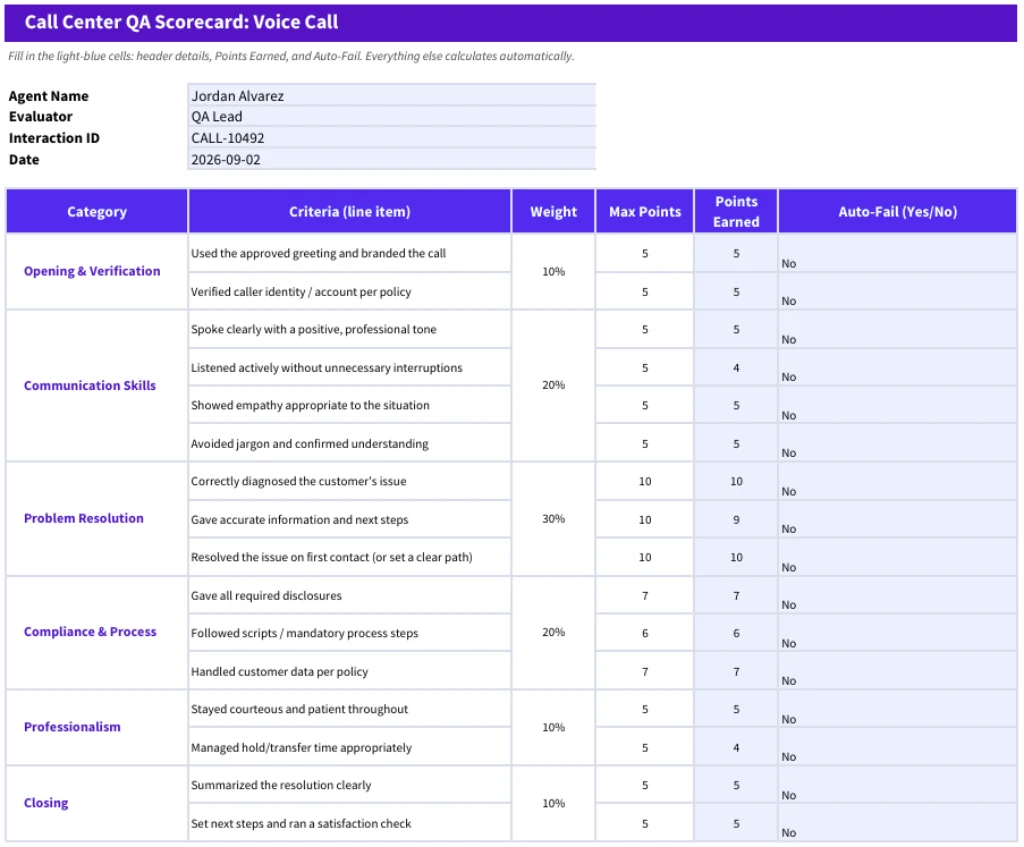
Task: Click Max Points cell for Gave all required disclosures
Action: 645,596
